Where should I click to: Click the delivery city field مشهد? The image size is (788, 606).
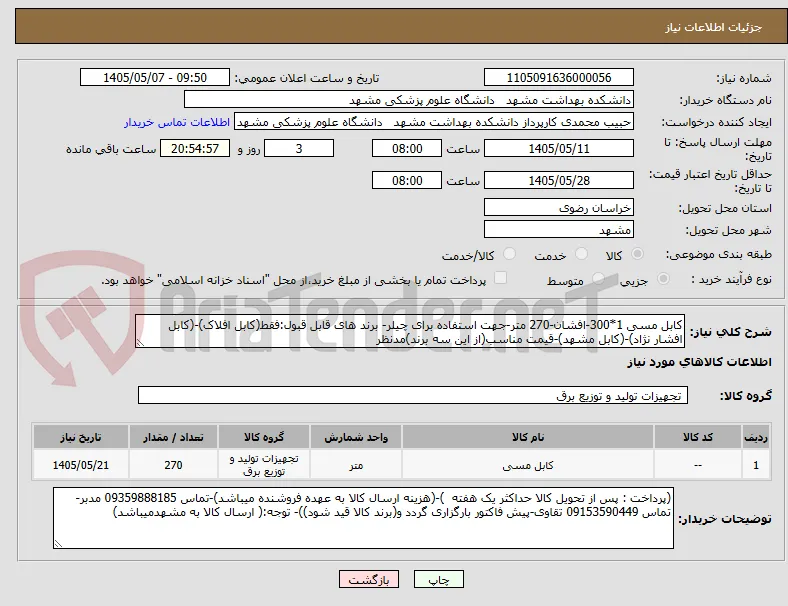559,230
